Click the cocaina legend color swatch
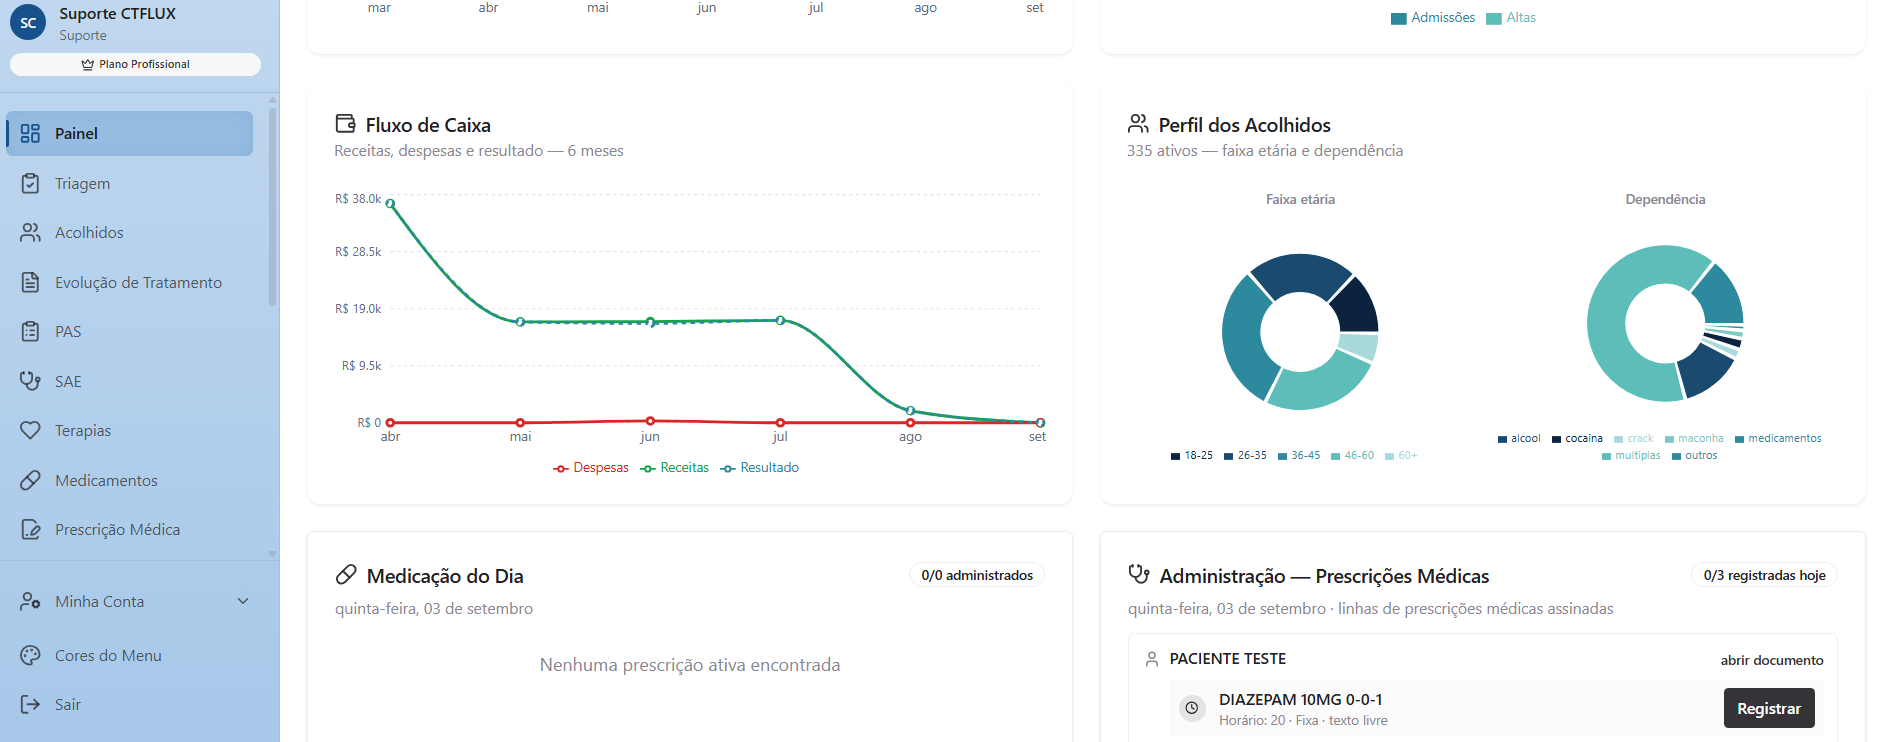This screenshot has width=1885, height=742. (x=1557, y=439)
